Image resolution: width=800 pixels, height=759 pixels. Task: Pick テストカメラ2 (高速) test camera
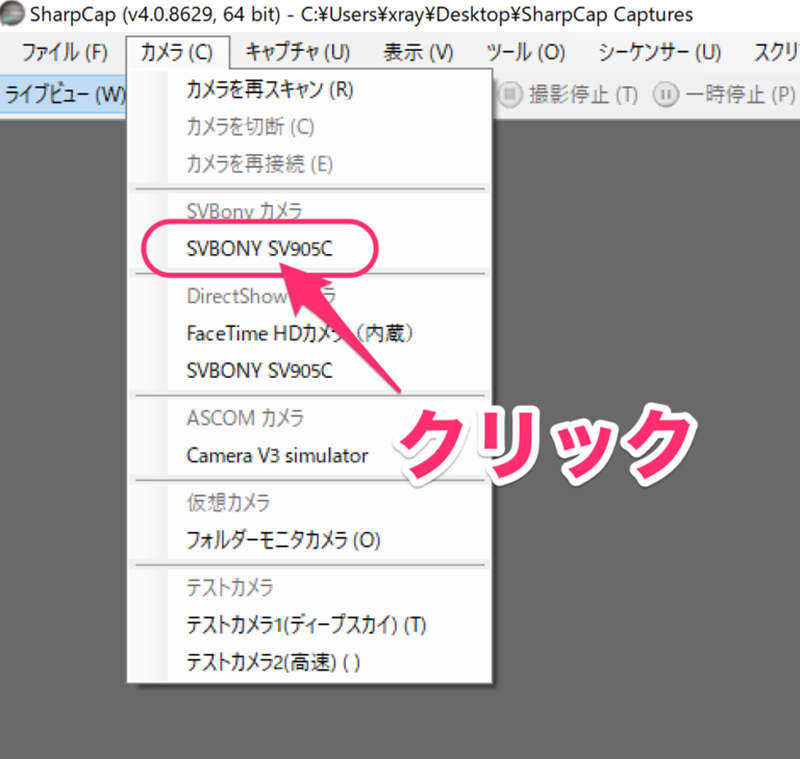coord(273,661)
